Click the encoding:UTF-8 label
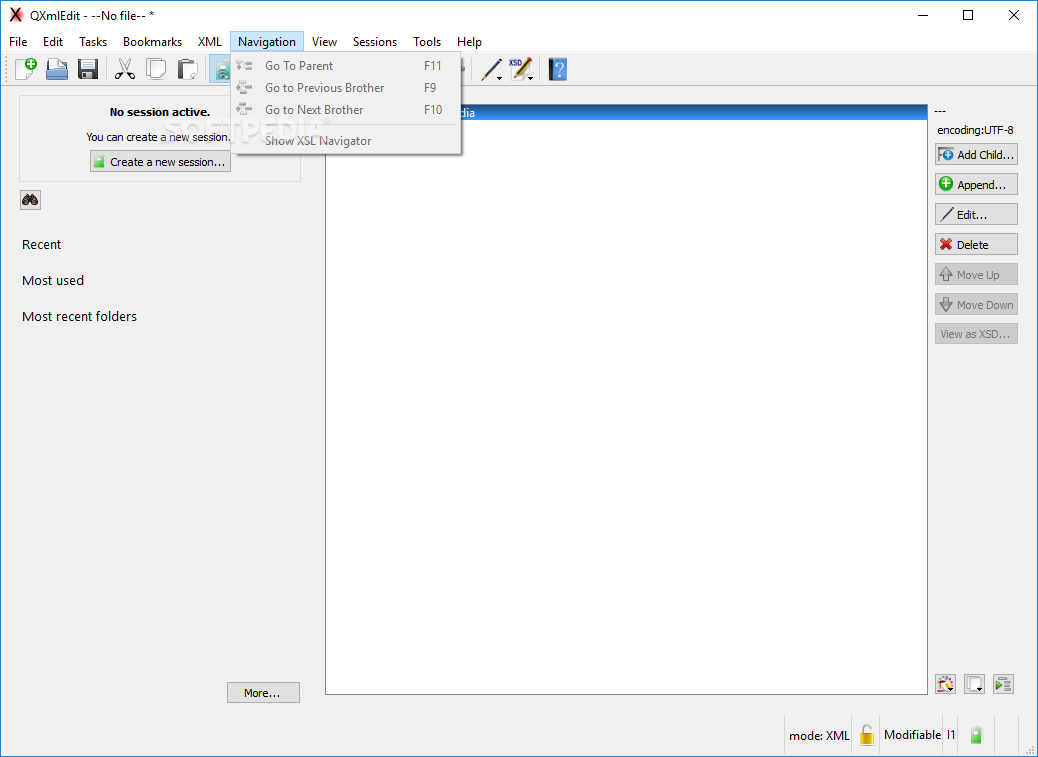 click(x=975, y=130)
